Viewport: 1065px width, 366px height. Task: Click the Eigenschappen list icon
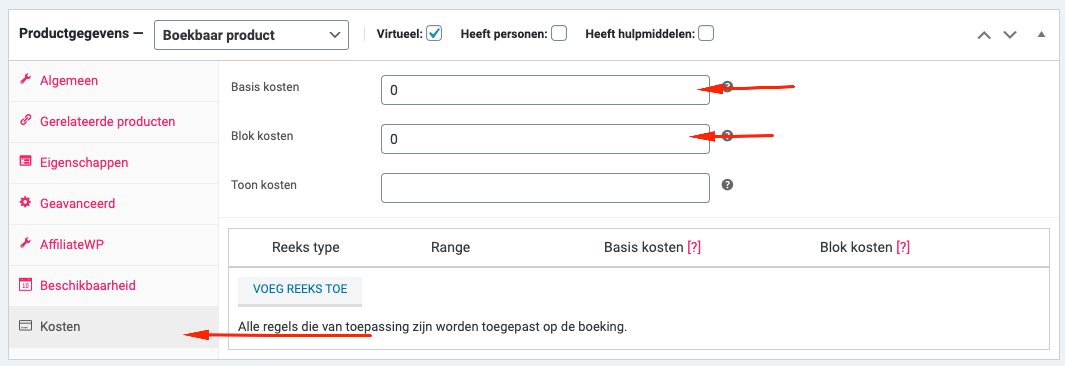click(x=25, y=162)
